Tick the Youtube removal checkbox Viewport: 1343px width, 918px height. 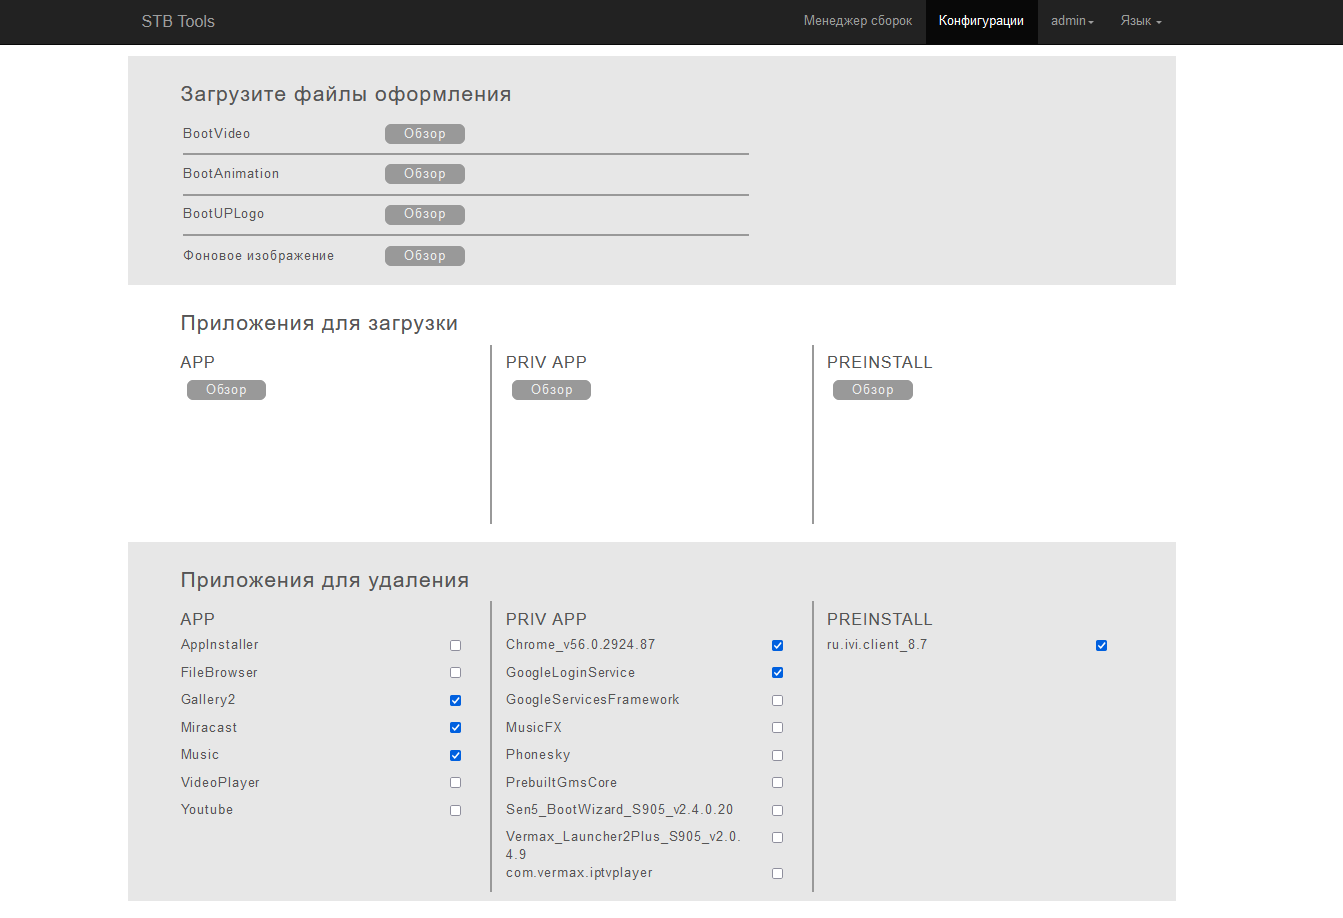click(455, 811)
